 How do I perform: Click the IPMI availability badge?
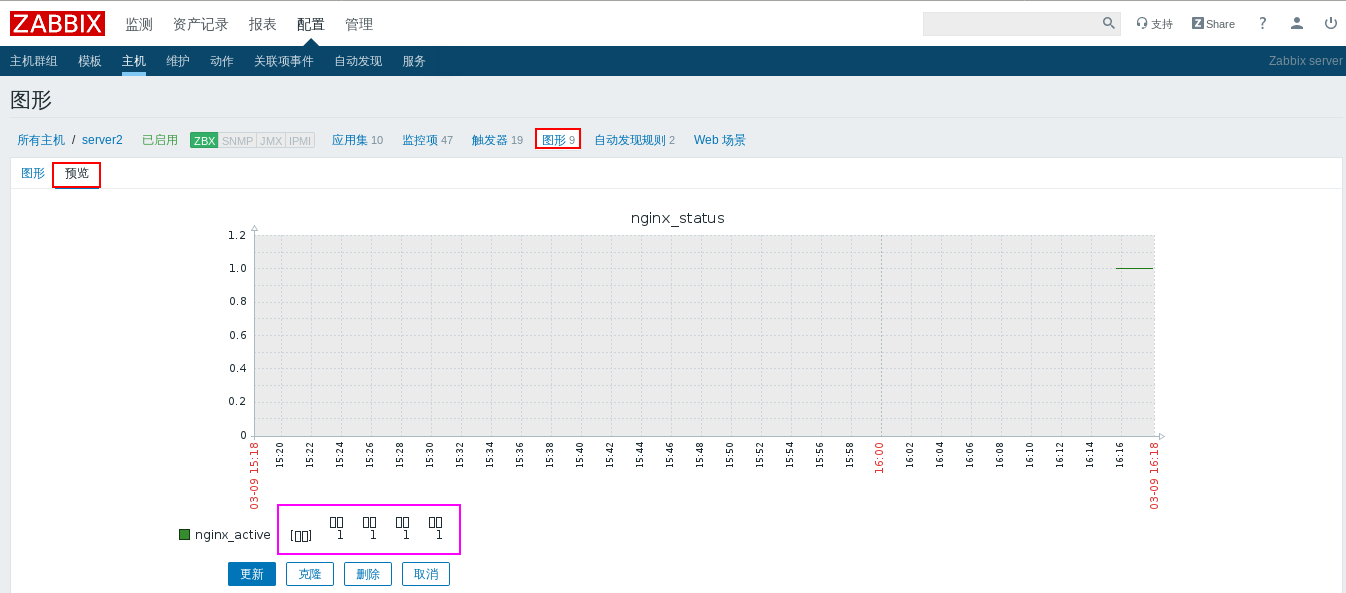(300, 140)
